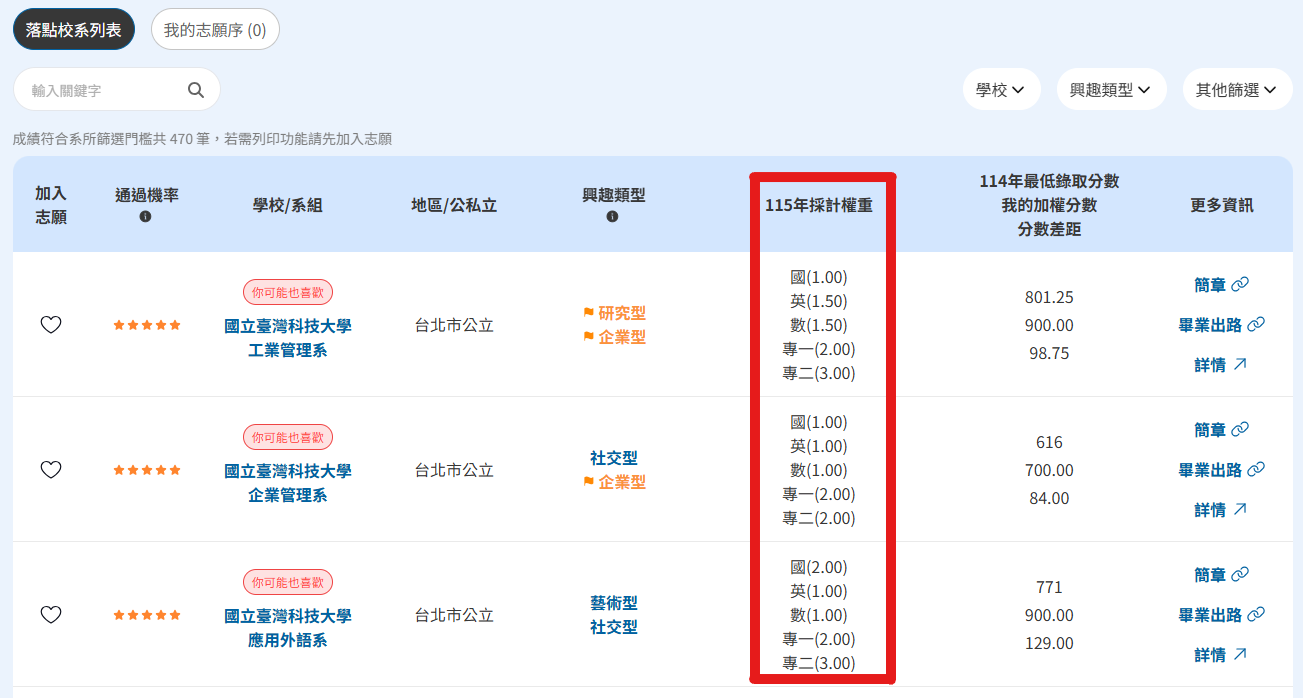Click info icon under 通過機率 header
Image resolution: width=1303 pixels, height=698 pixels.
[146, 216]
